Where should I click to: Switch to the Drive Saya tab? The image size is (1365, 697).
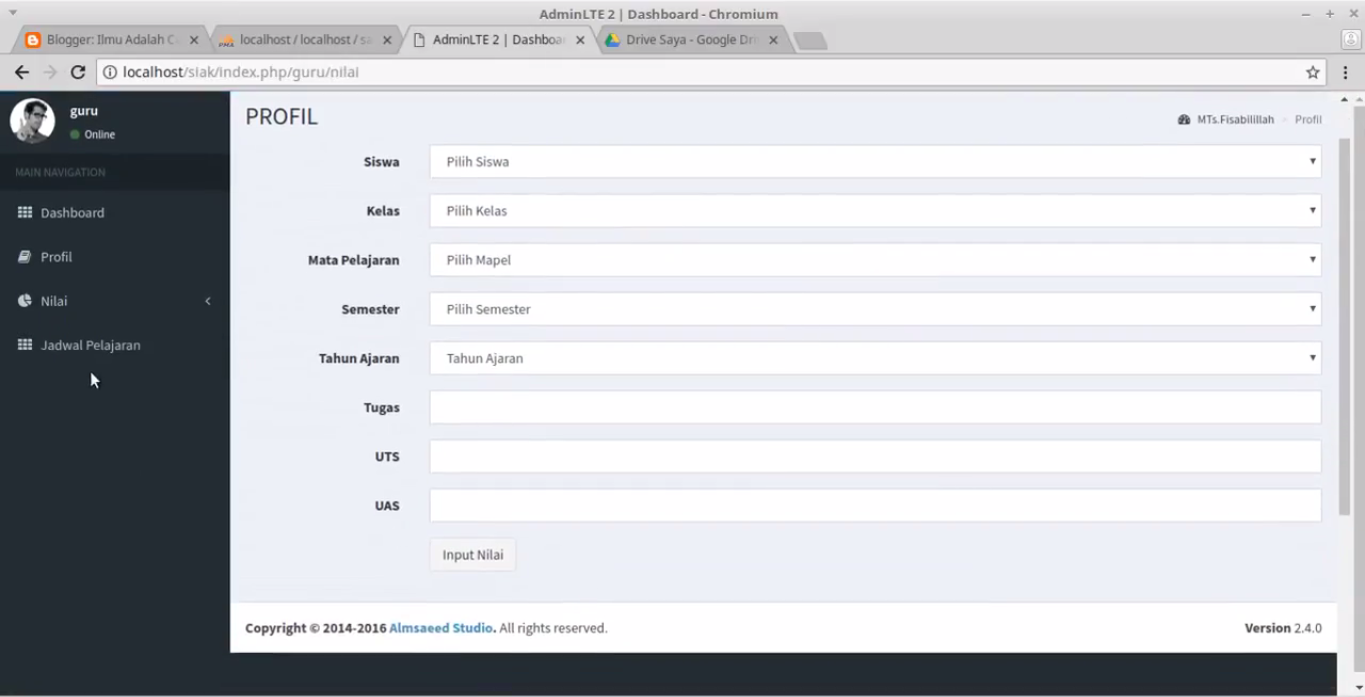pos(692,40)
